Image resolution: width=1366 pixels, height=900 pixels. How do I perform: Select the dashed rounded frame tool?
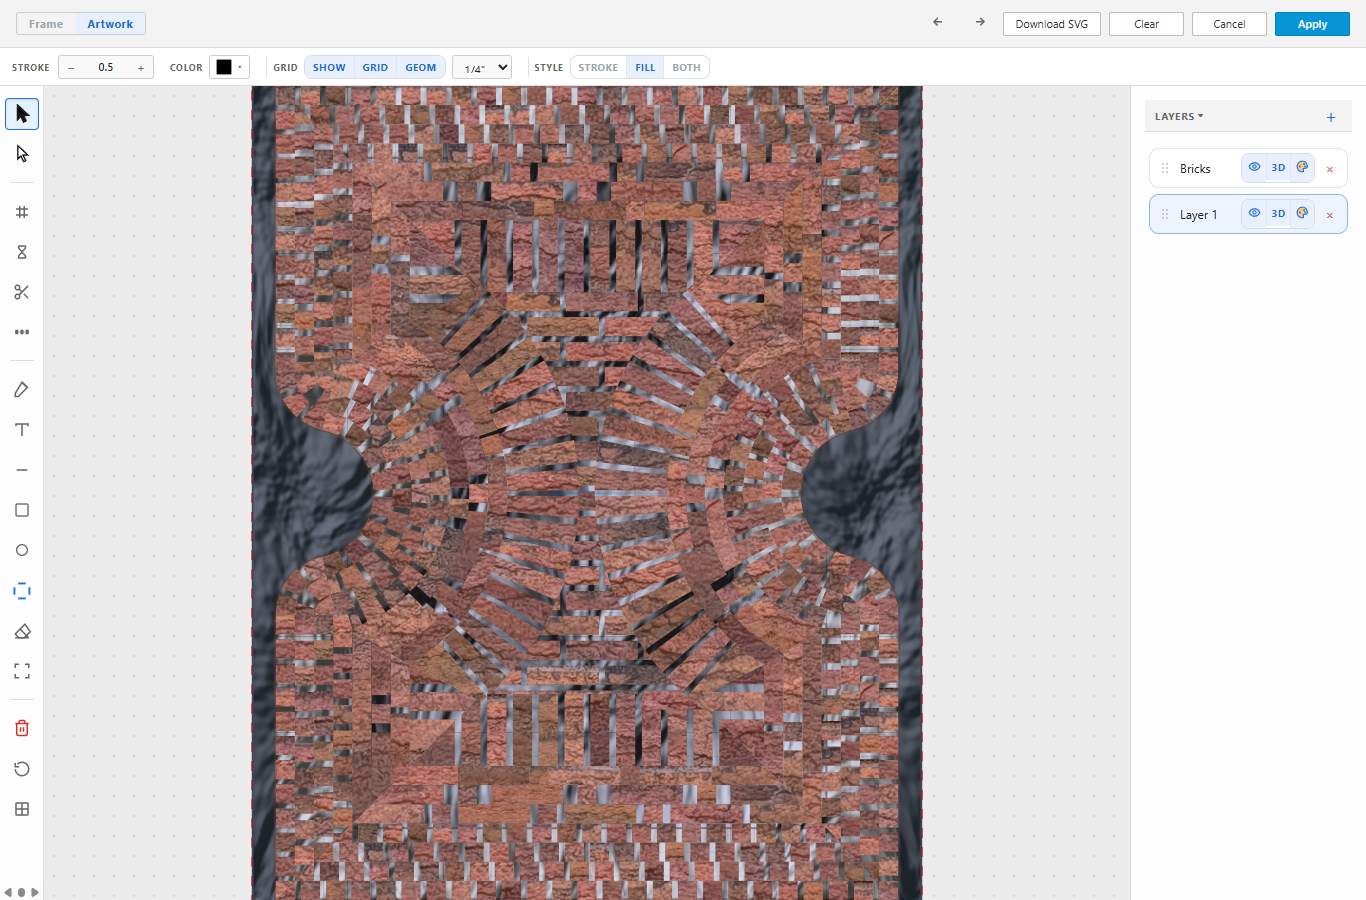(22, 591)
